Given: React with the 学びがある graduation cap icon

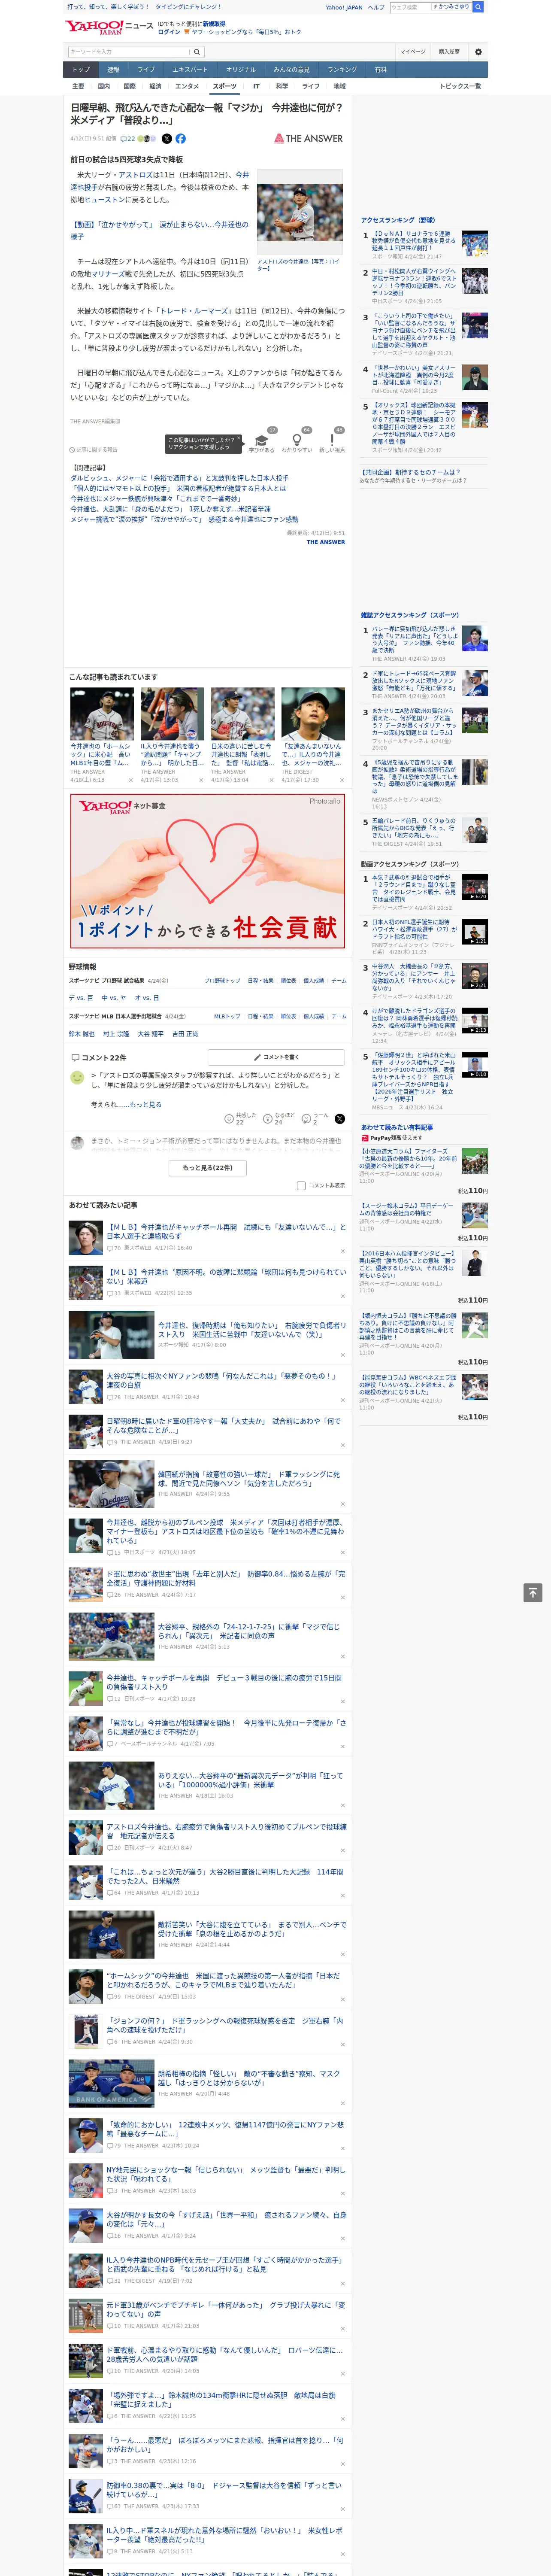Looking at the screenshot, I should click(262, 439).
